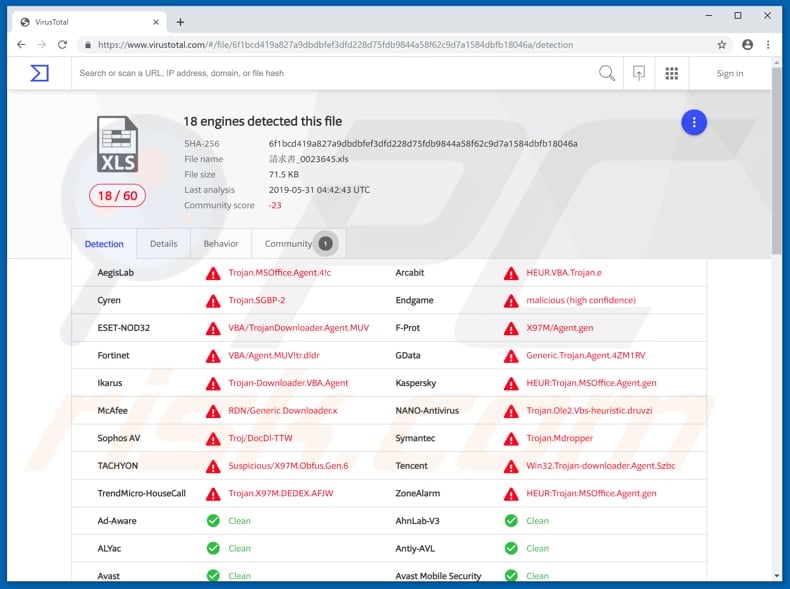Image resolution: width=790 pixels, height=589 pixels.
Task: Click AegisLab warning triangle icon
Action: click(213, 273)
